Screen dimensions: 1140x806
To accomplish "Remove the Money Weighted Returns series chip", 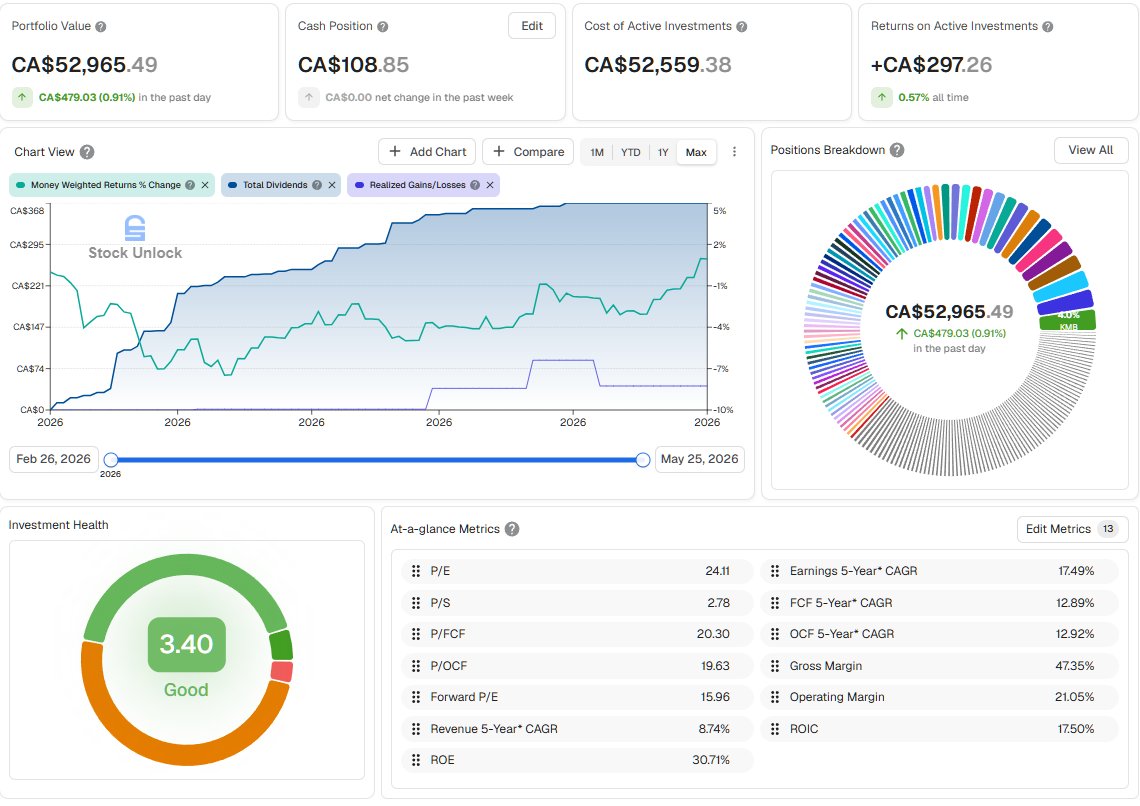I will click(205, 185).
